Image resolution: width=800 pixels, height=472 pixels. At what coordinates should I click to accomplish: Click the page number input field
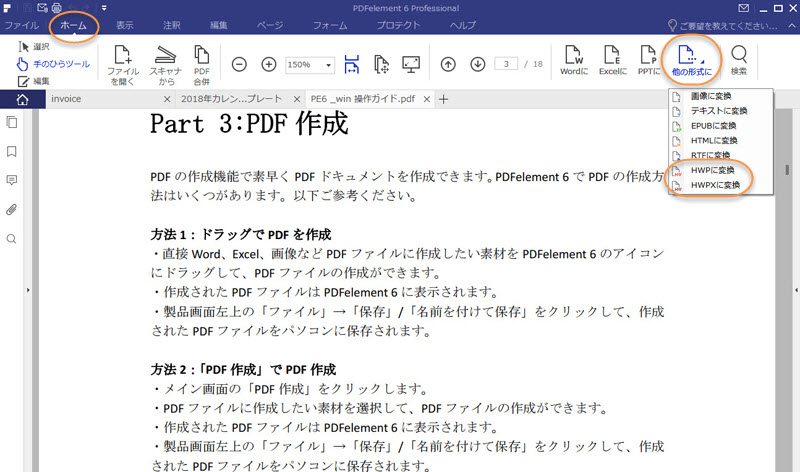tap(506, 64)
